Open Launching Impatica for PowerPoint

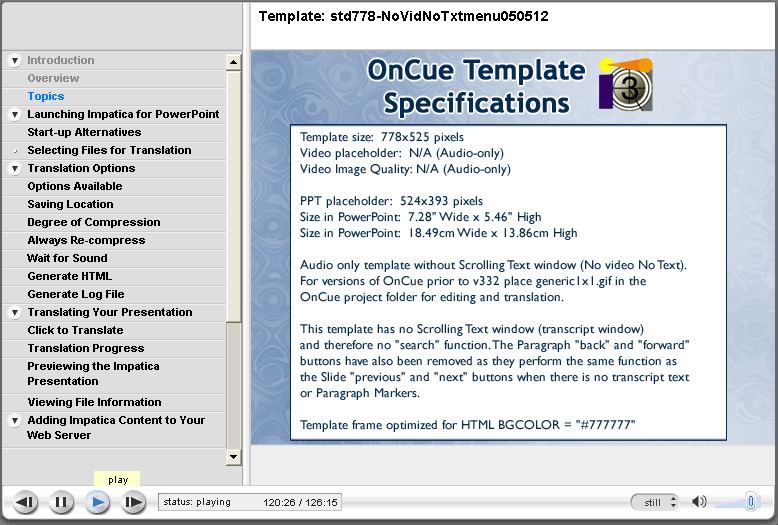pyautogui.click(x=123, y=114)
